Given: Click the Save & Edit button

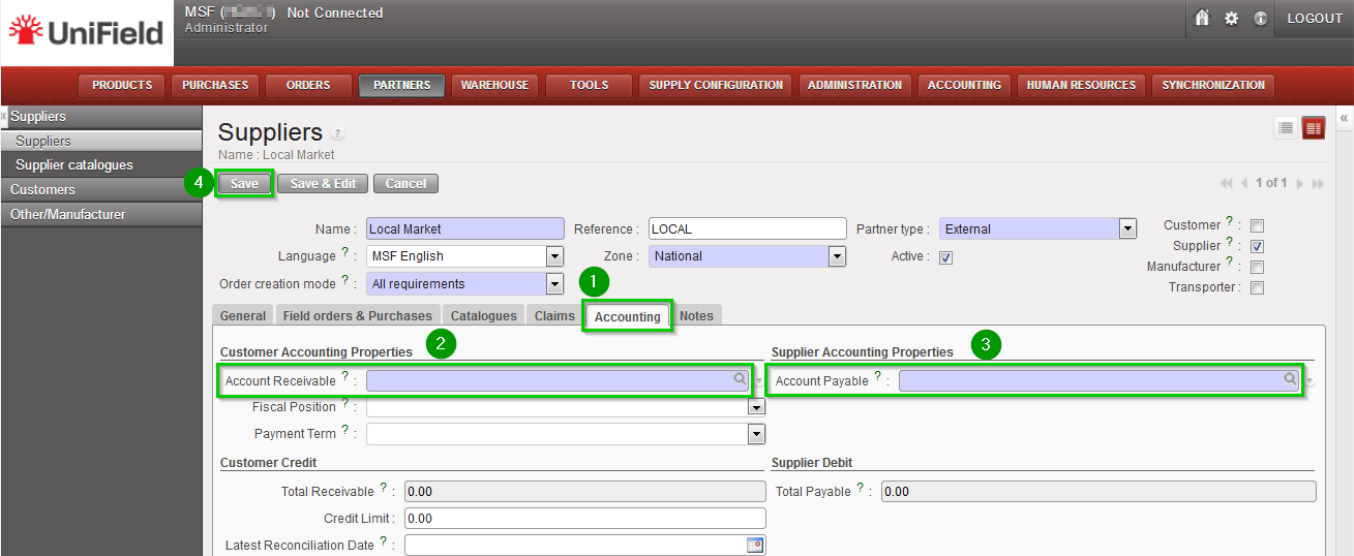Looking at the screenshot, I should click(x=322, y=184).
